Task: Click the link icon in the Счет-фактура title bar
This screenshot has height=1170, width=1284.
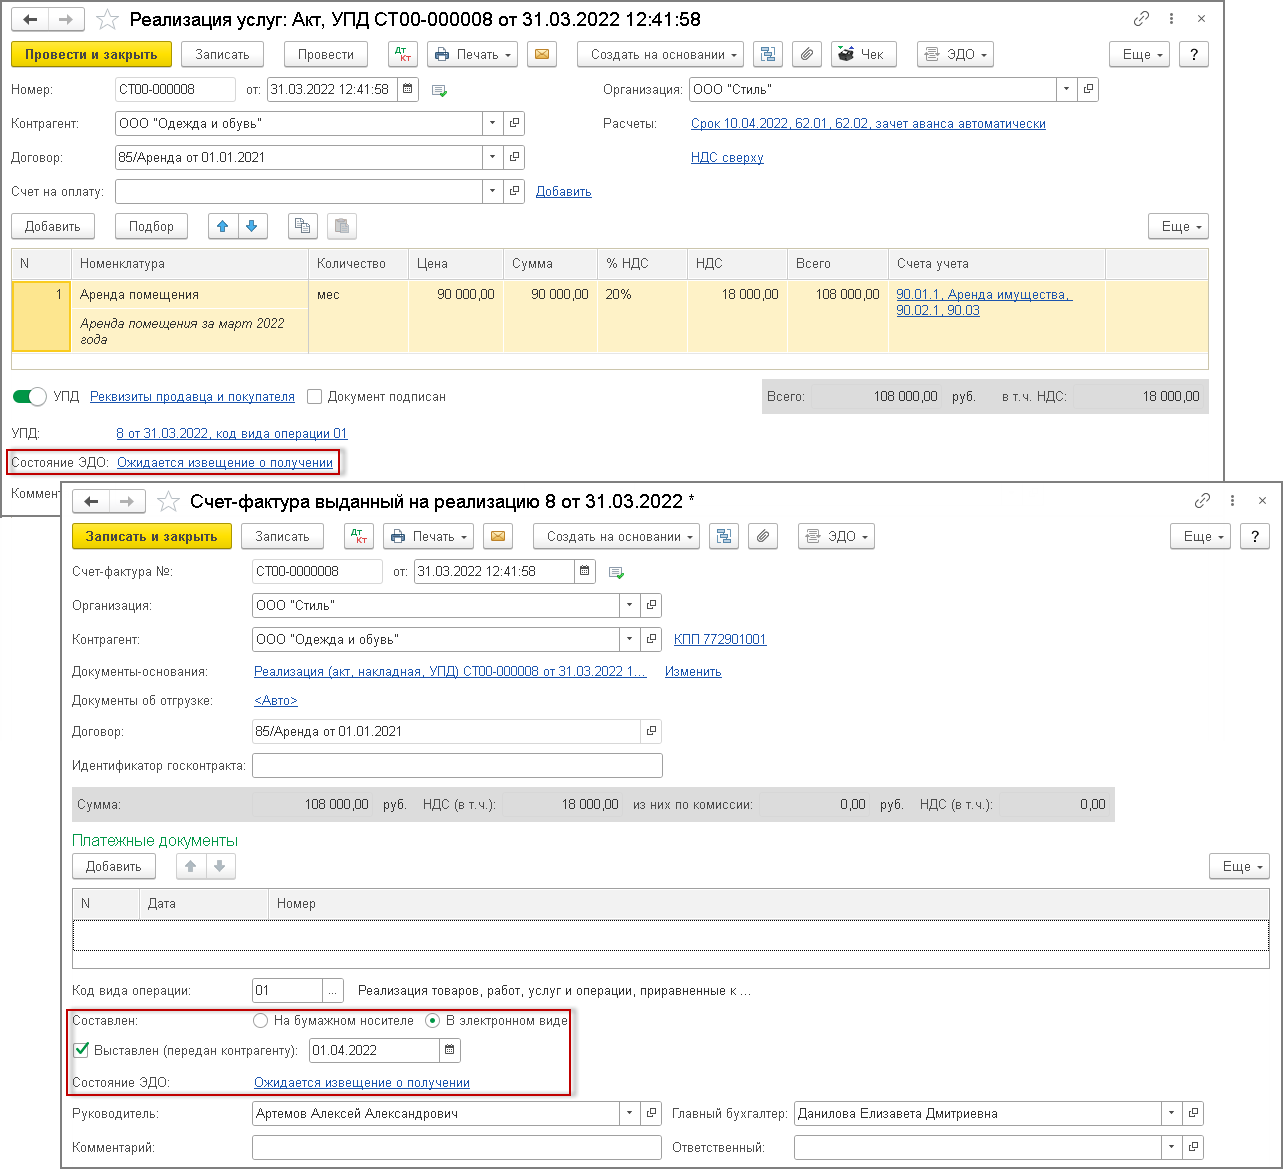Action: 1202,501
